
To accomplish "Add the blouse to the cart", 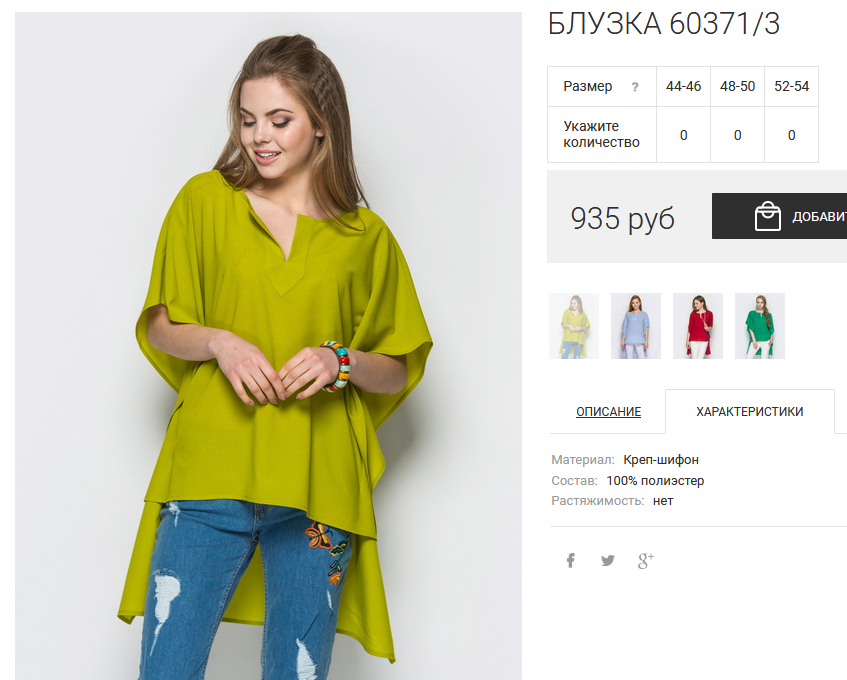I will click(x=779, y=216).
